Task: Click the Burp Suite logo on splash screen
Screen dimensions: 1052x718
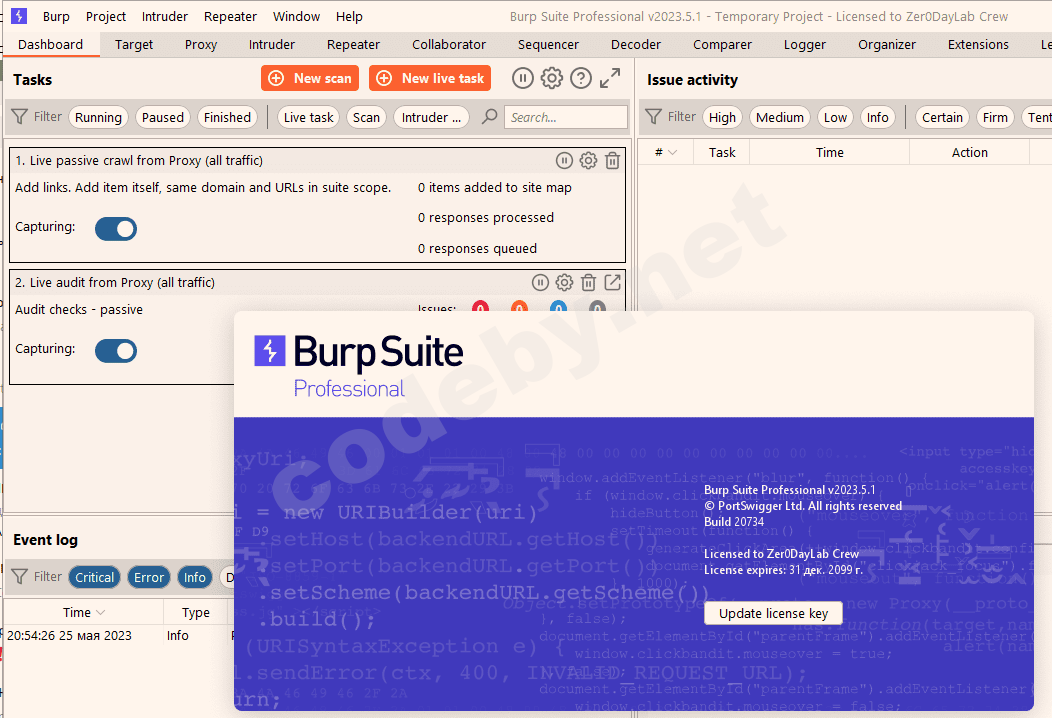Action: coord(270,351)
